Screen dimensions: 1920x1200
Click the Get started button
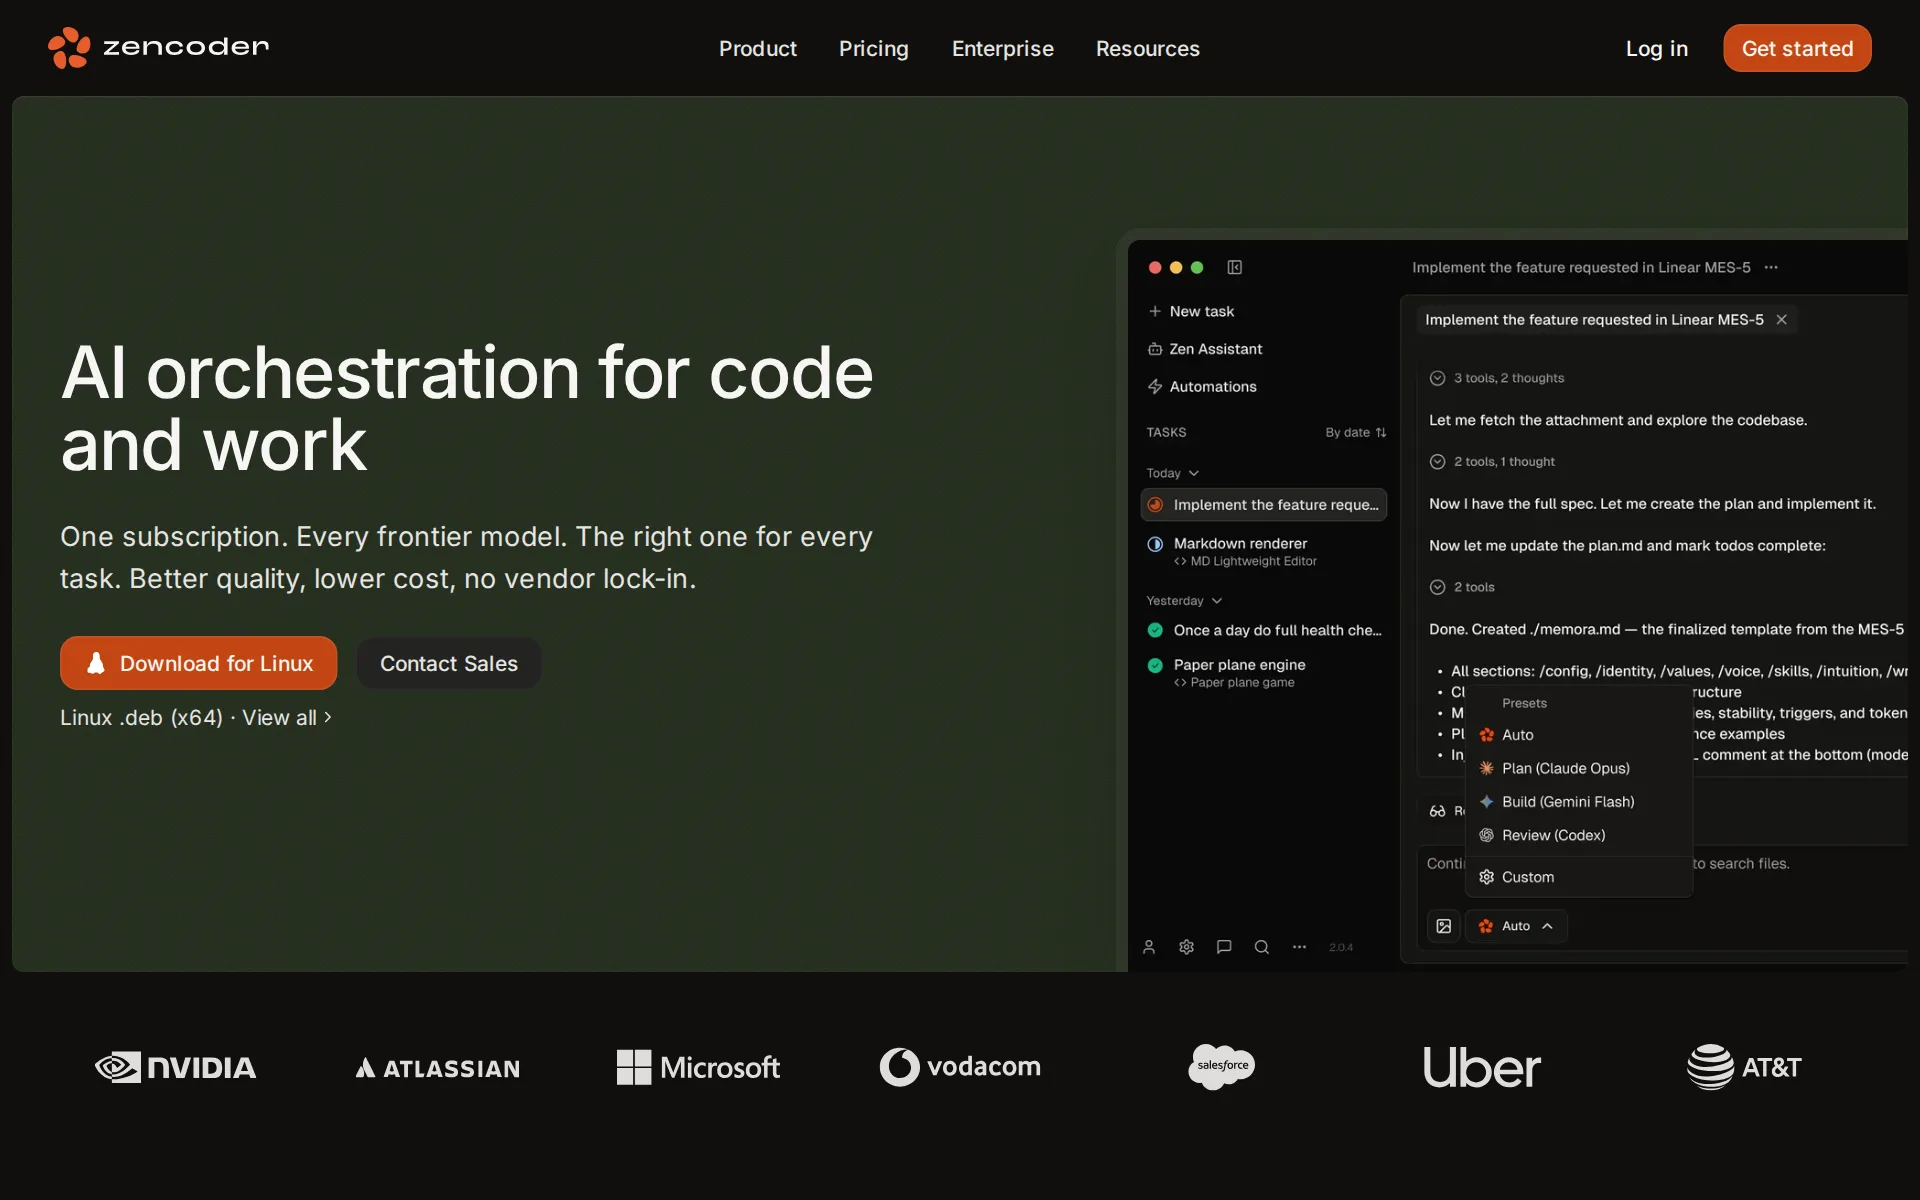[1797, 48]
